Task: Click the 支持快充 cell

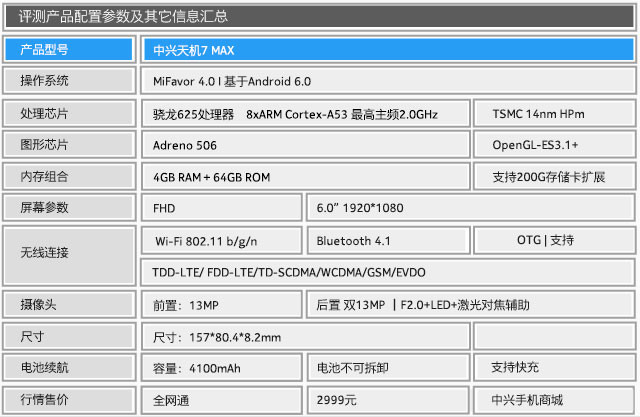Action: click(x=554, y=368)
